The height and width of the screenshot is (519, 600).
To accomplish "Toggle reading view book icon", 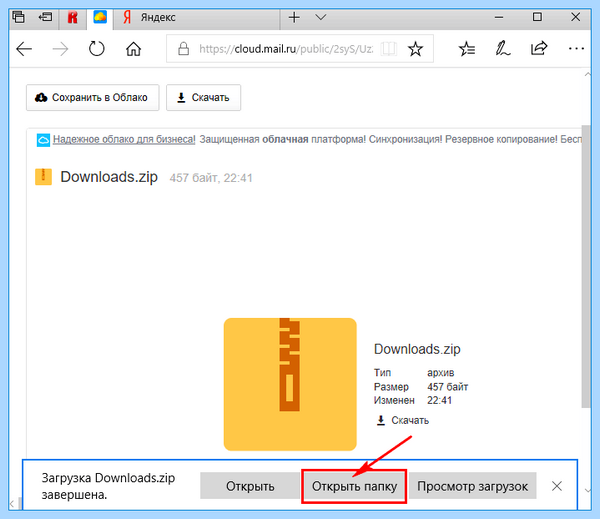I will tap(388, 49).
